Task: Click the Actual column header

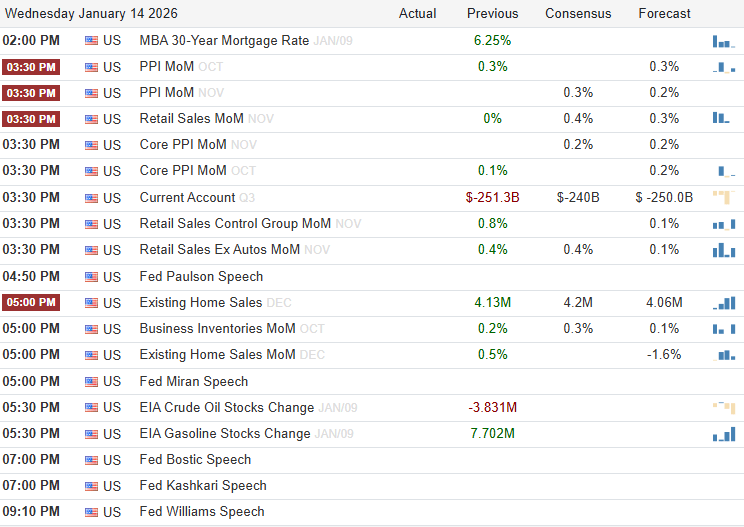Action: [417, 13]
